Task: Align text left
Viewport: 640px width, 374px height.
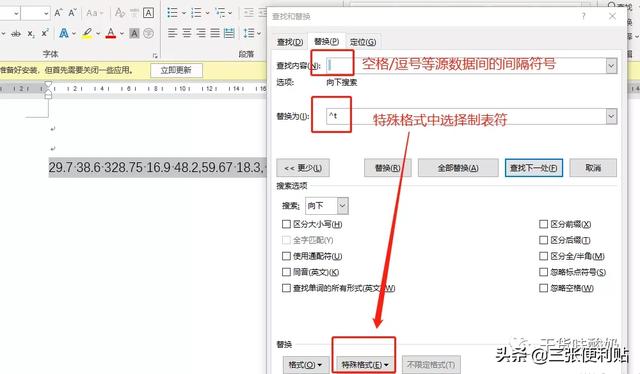Action: tap(173, 33)
